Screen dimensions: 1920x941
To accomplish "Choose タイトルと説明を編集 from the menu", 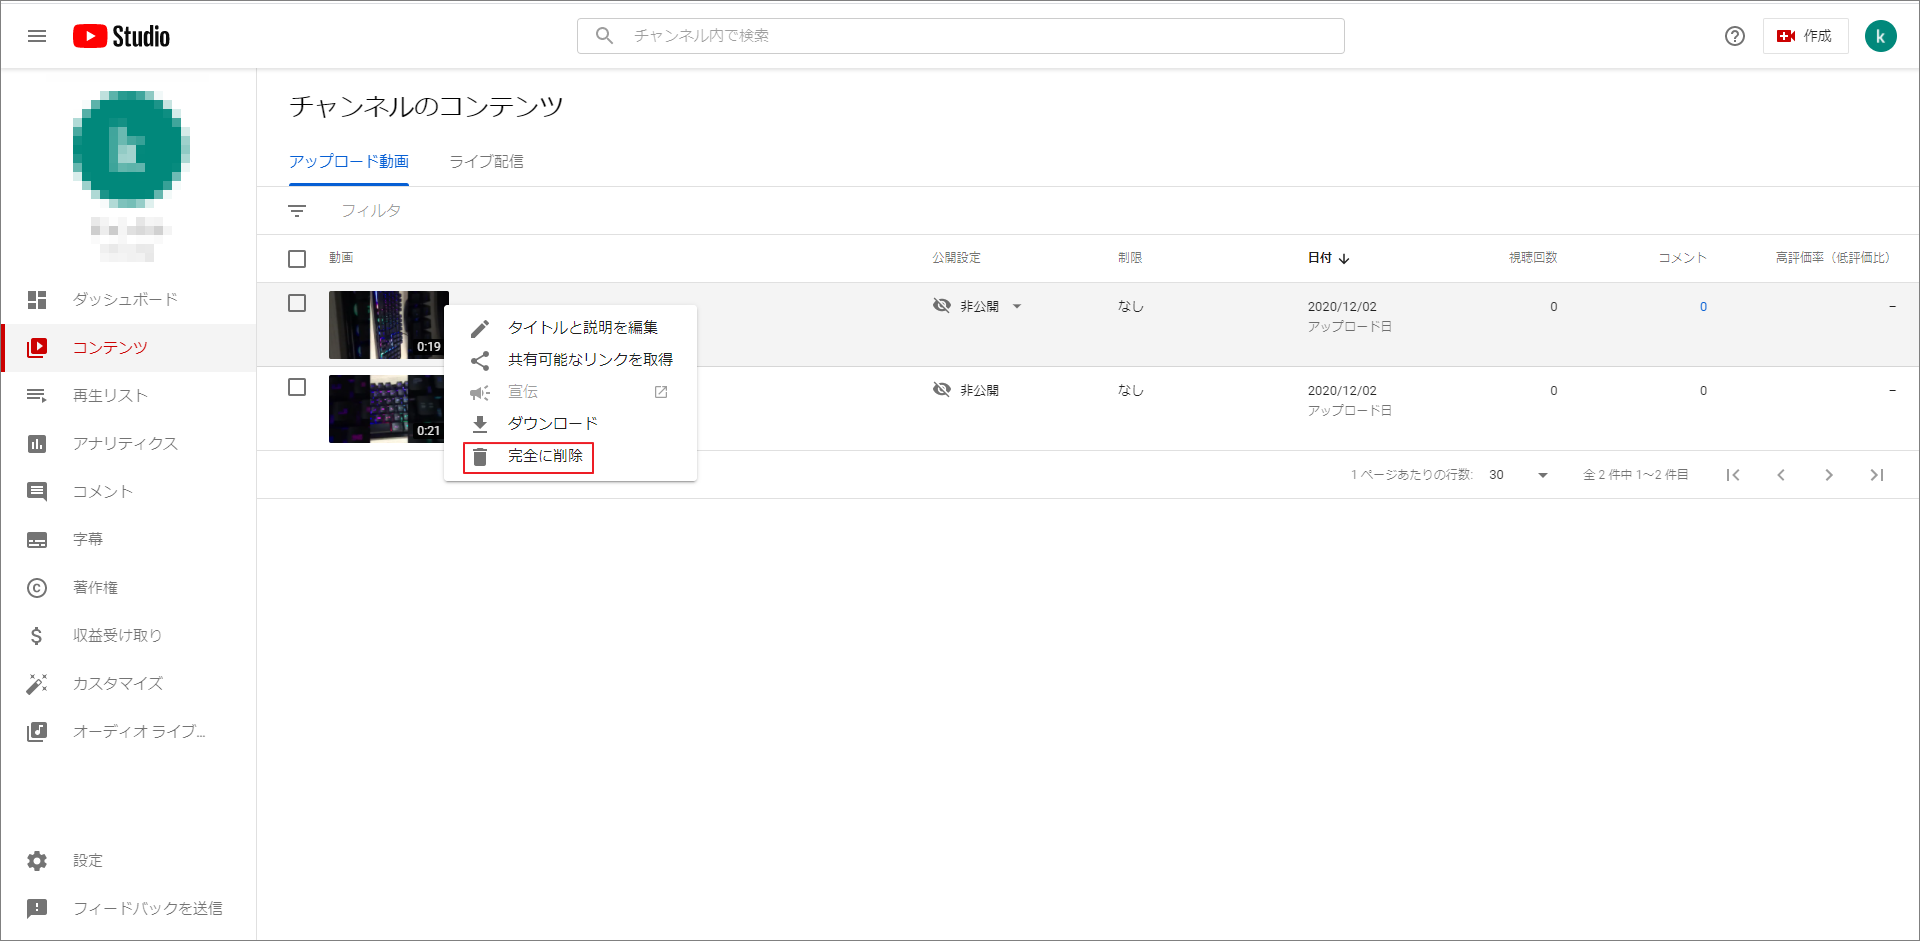I will (570, 328).
